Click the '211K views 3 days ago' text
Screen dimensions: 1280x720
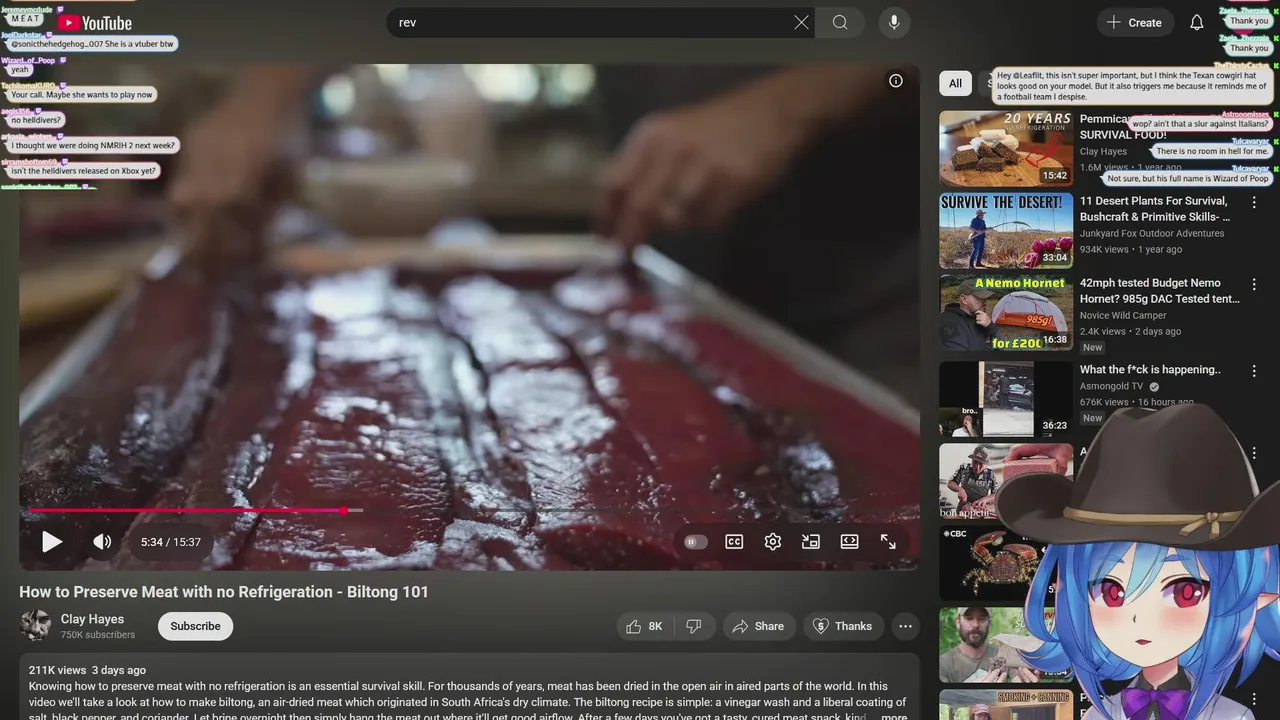pos(87,670)
